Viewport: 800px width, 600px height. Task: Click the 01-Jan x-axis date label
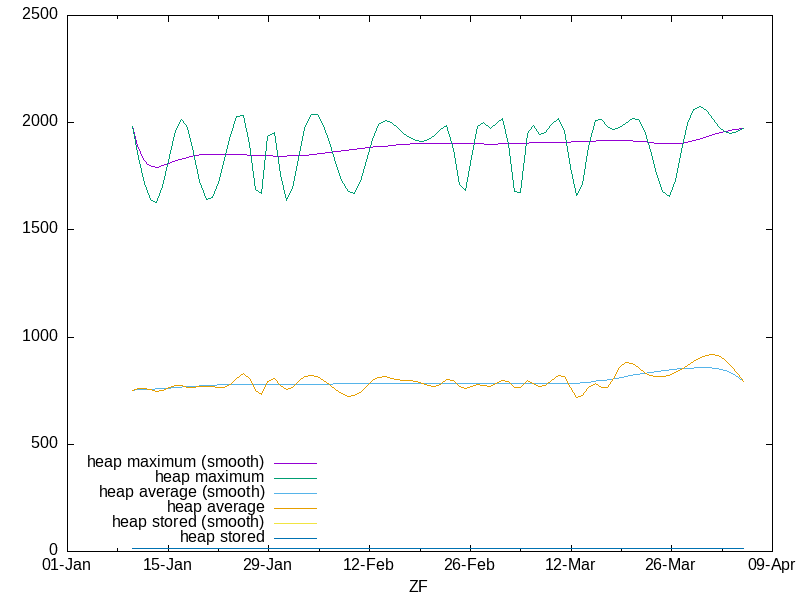66,565
